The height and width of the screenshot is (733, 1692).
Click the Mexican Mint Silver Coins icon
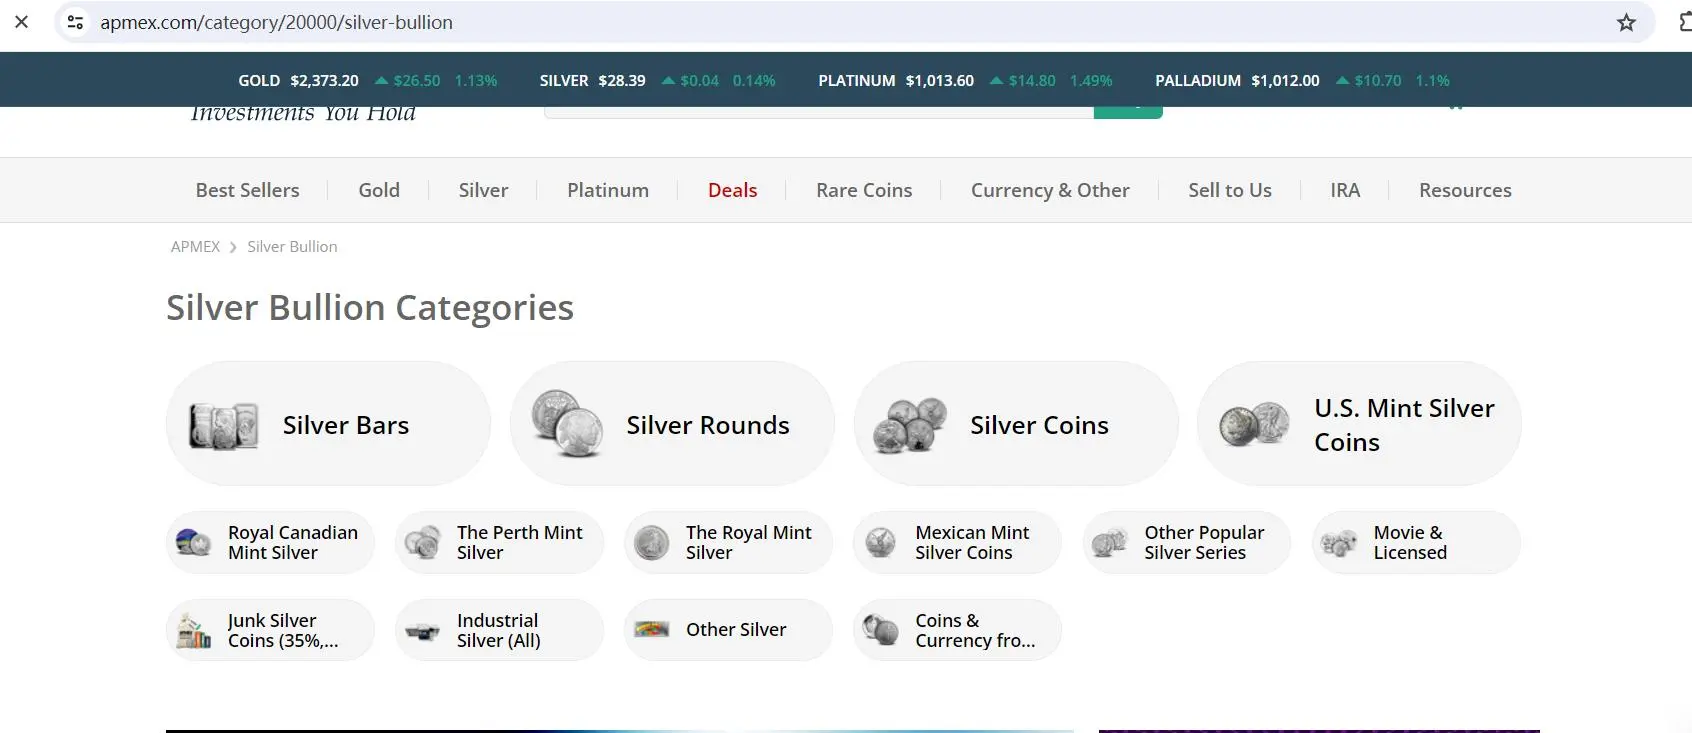881,543
